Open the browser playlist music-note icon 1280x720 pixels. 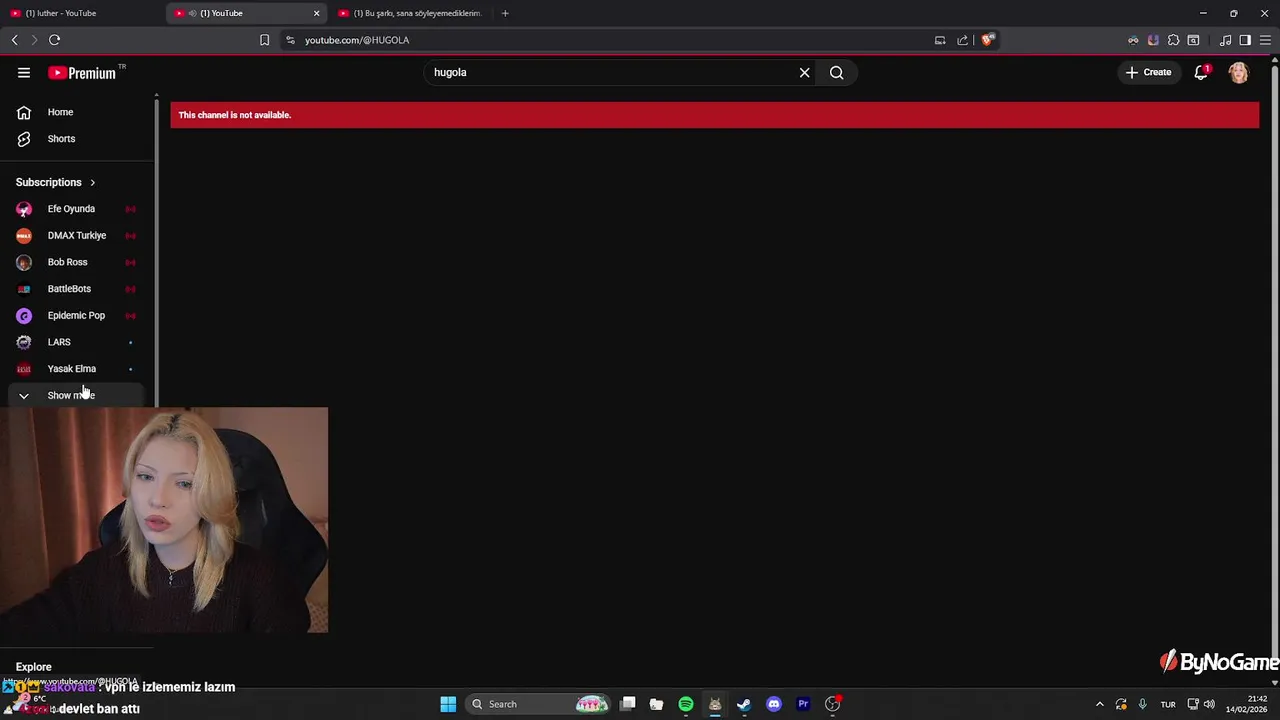(1226, 40)
